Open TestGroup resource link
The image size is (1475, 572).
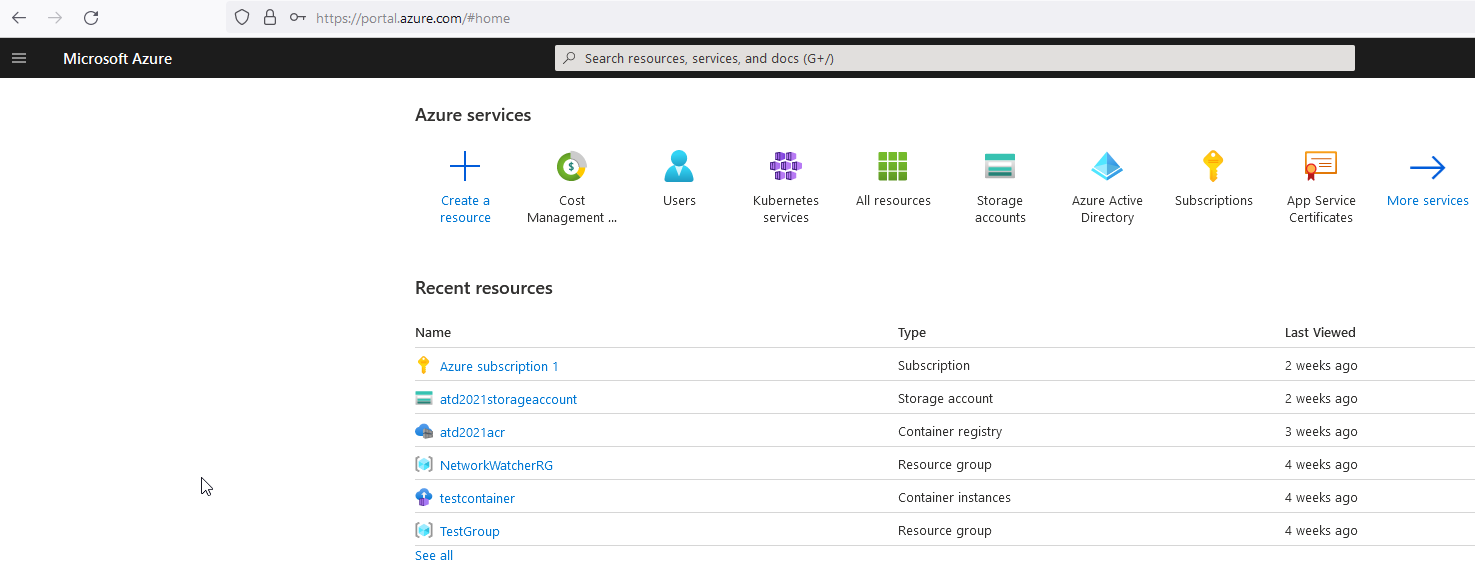click(x=469, y=531)
